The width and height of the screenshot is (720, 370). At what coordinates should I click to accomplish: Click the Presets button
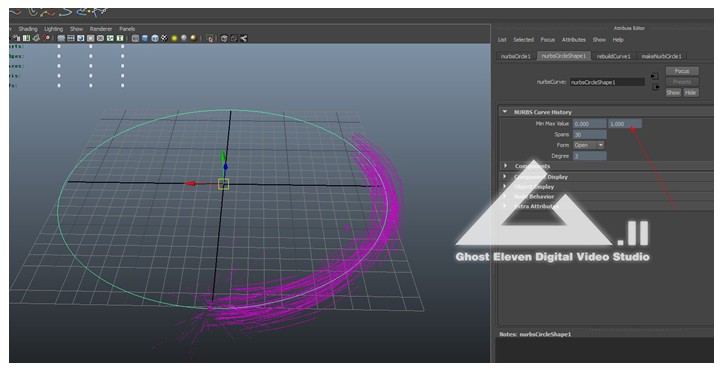[682, 82]
